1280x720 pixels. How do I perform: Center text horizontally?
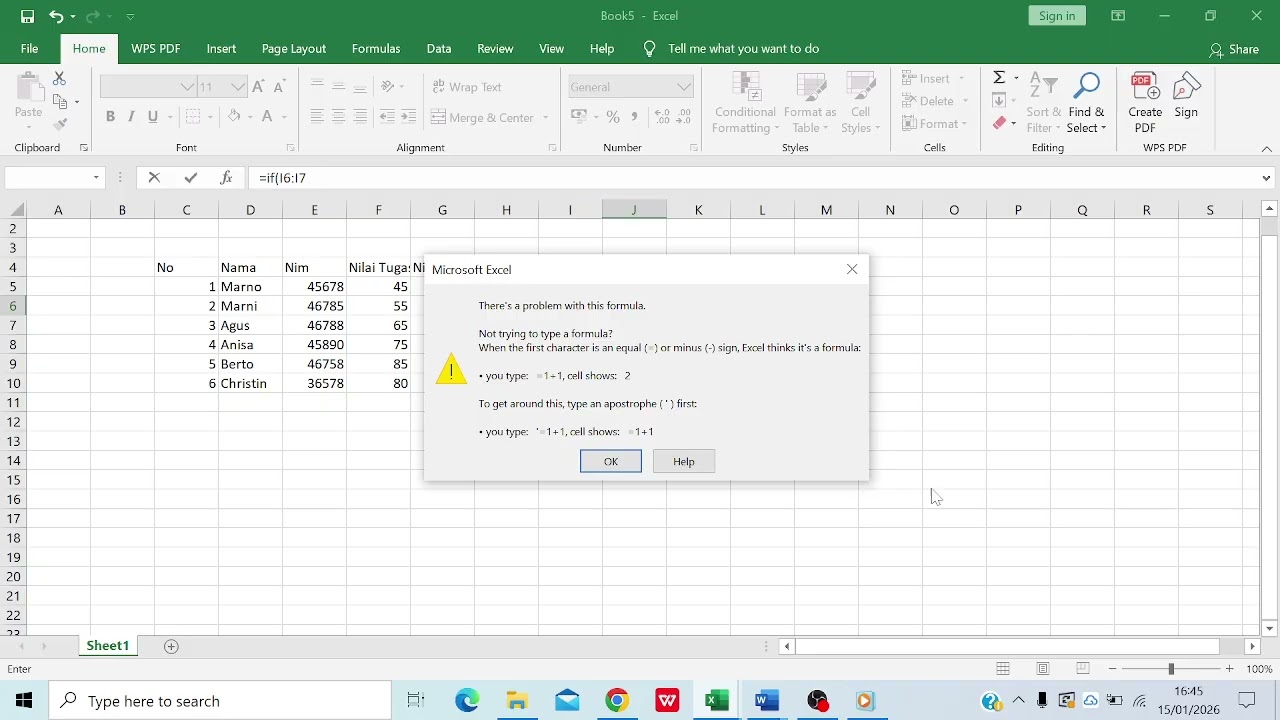[339, 117]
